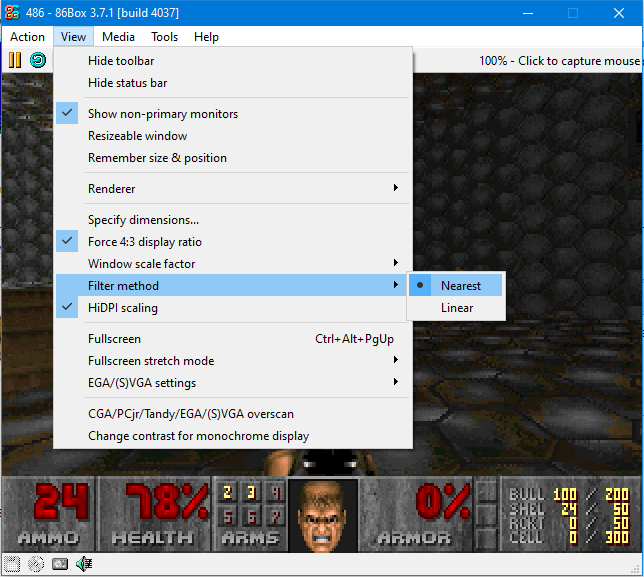Select Nearest filter method
Image resolution: width=644 pixels, height=577 pixels.
(455, 285)
